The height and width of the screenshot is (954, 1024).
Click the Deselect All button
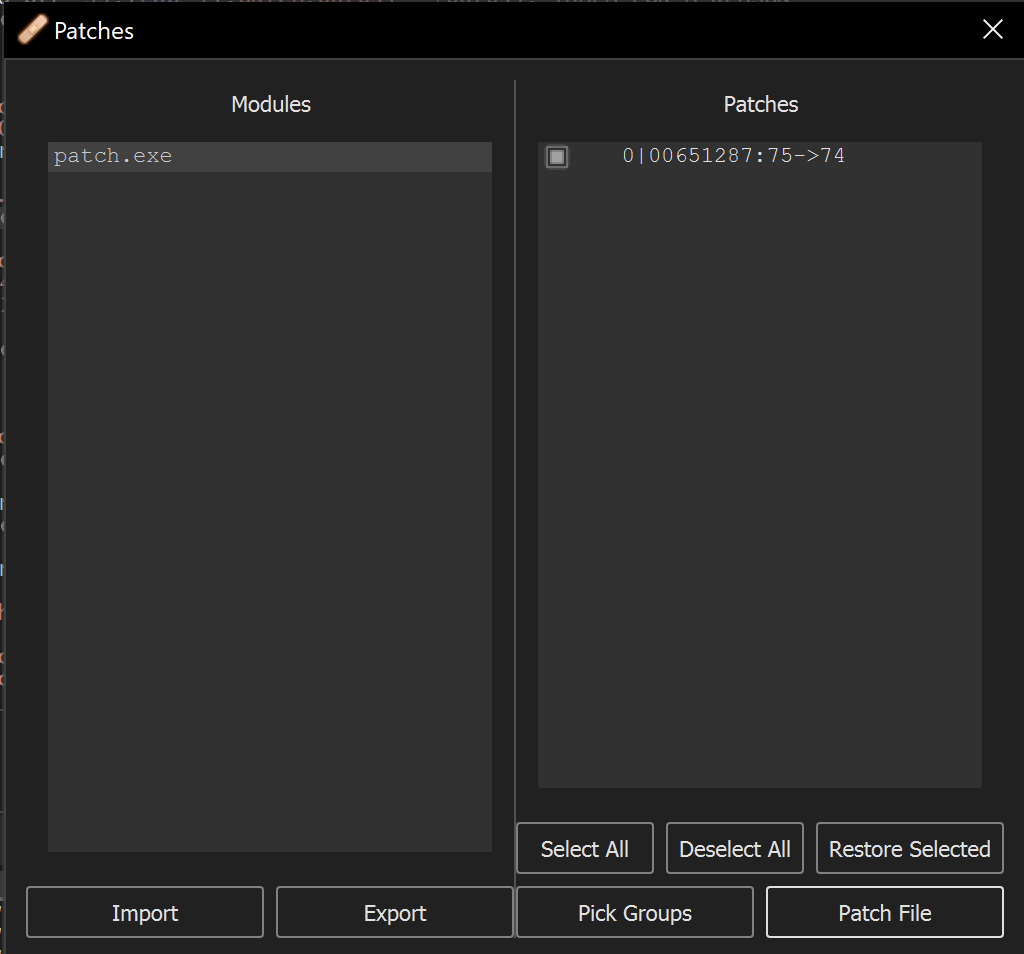(735, 848)
